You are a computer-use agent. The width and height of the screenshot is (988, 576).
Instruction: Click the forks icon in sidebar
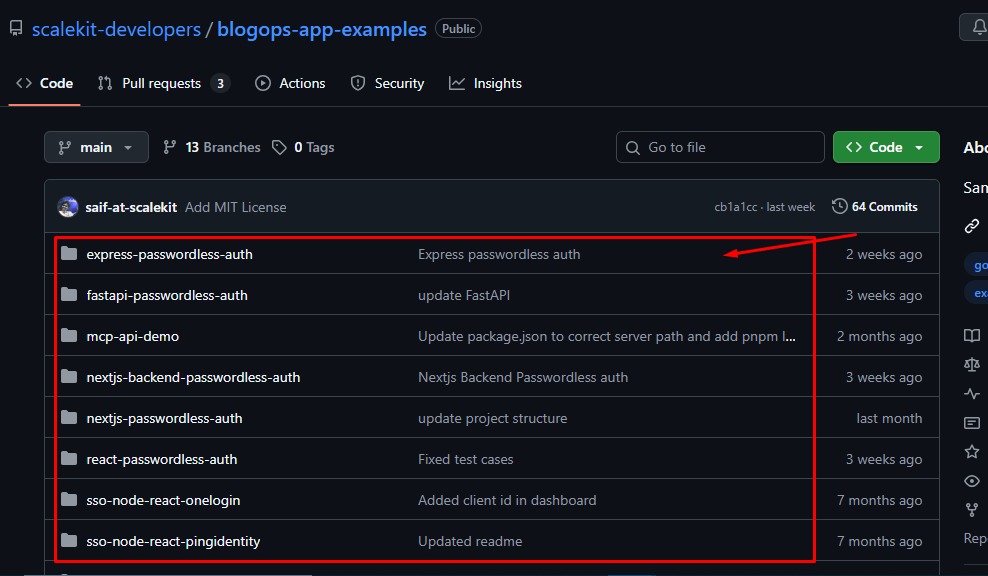[972, 509]
